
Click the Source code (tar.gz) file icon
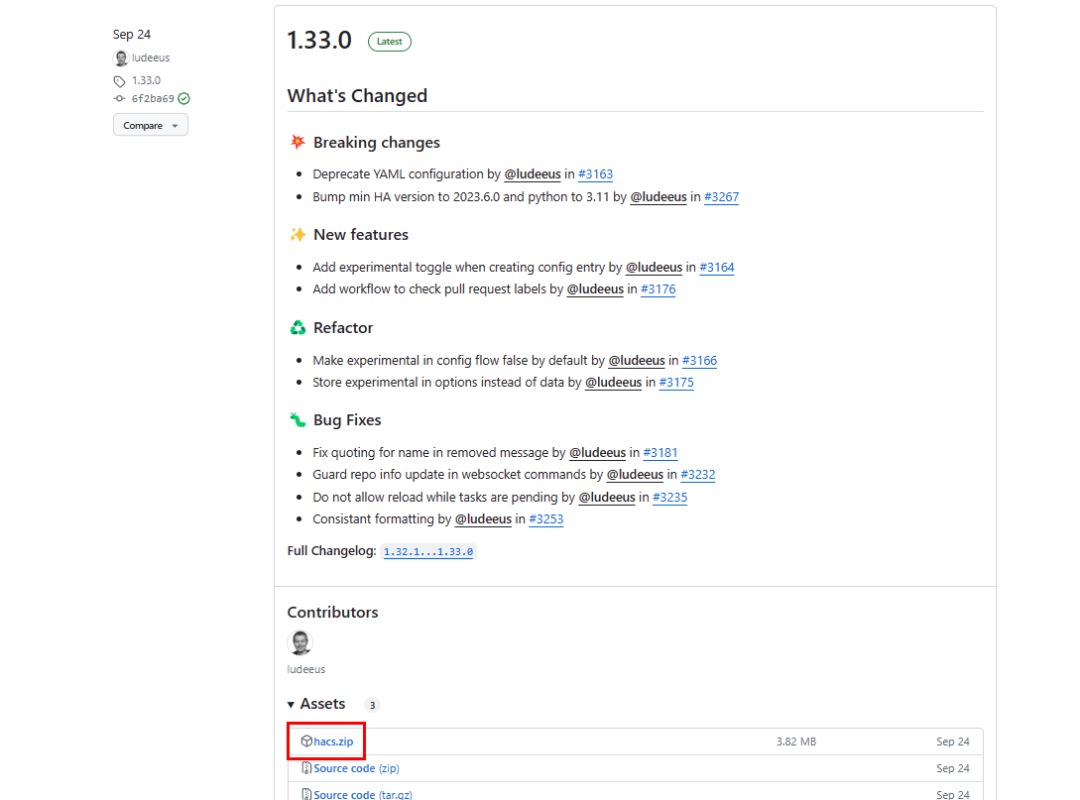coord(307,794)
